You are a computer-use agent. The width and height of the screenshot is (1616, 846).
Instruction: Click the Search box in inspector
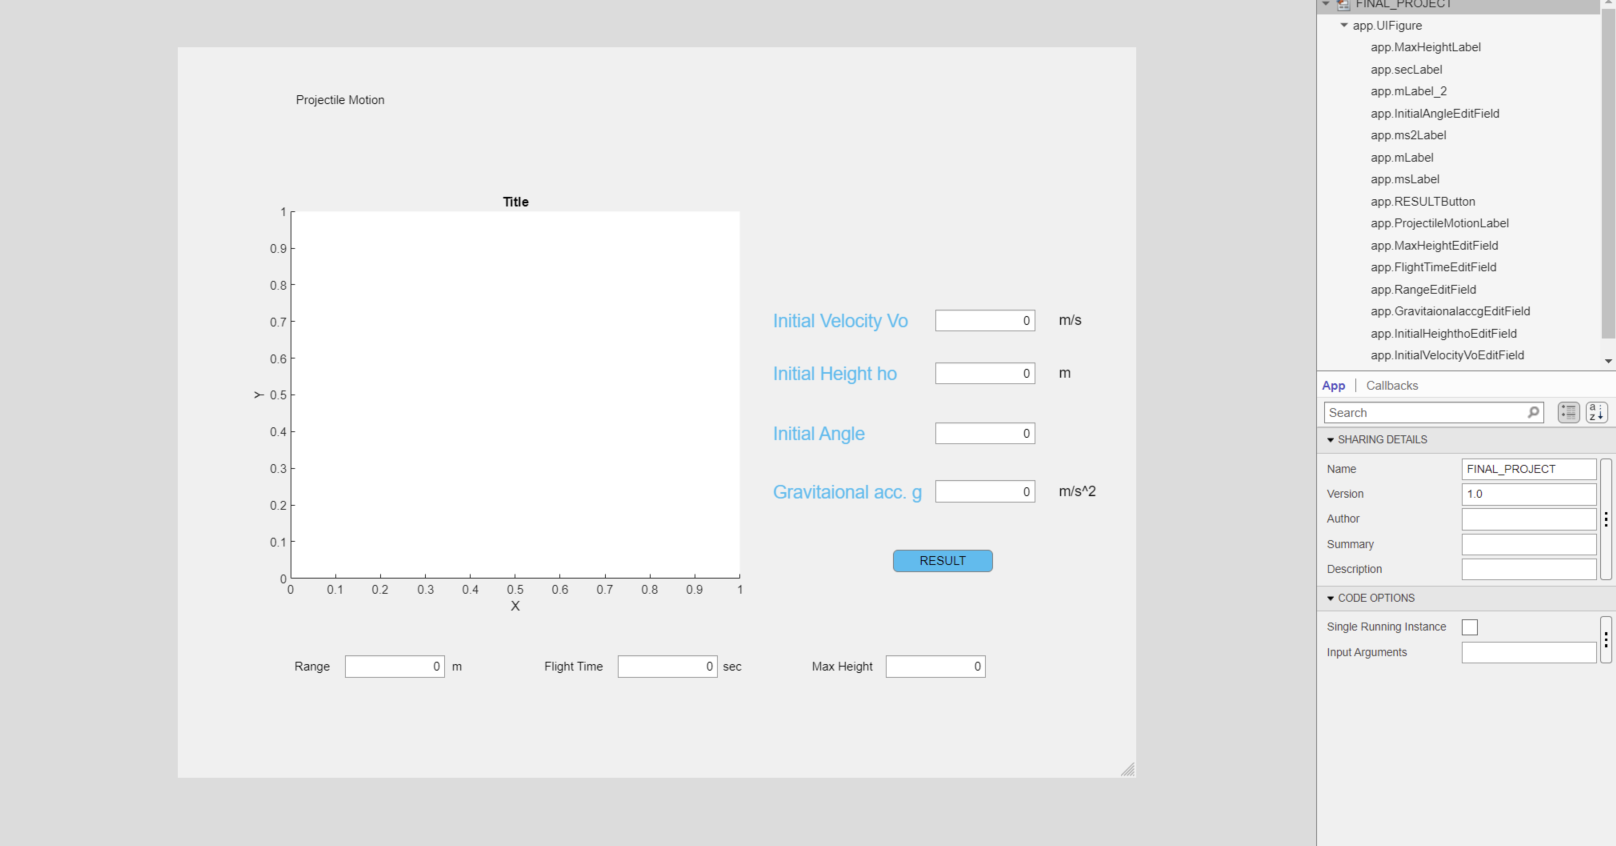click(1434, 412)
